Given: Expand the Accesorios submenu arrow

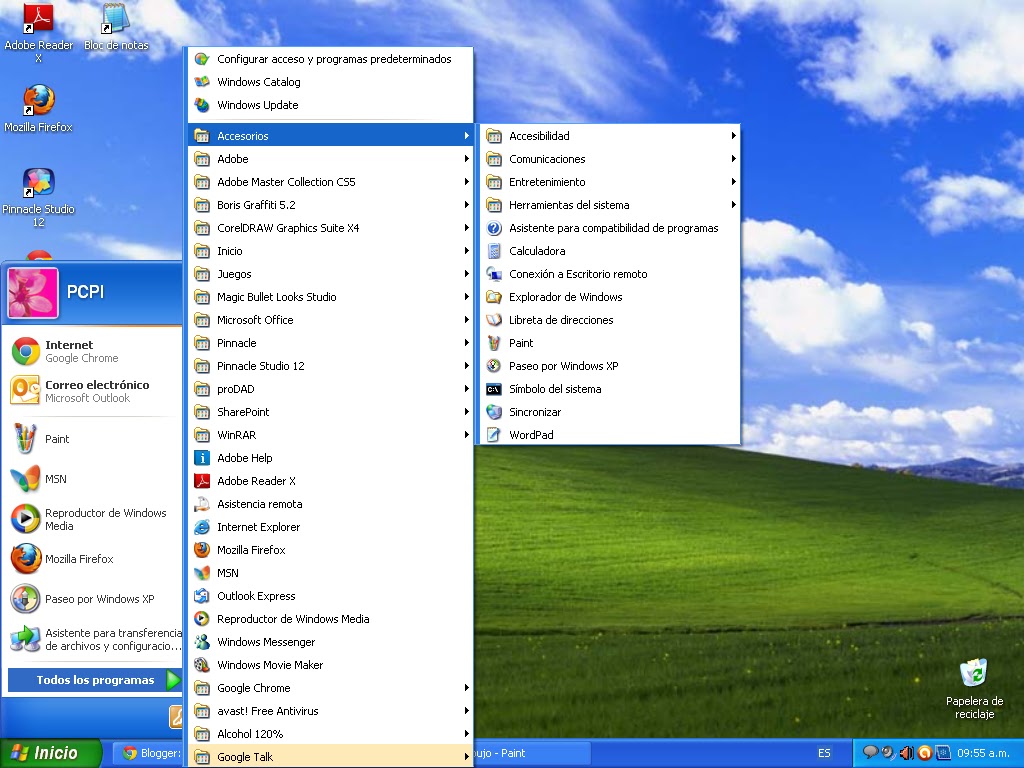Looking at the screenshot, I should (466, 136).
